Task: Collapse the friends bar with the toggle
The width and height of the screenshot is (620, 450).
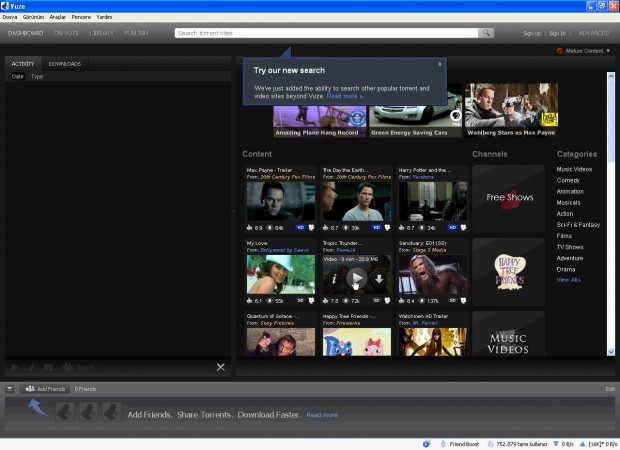Action: pos(10,388)
